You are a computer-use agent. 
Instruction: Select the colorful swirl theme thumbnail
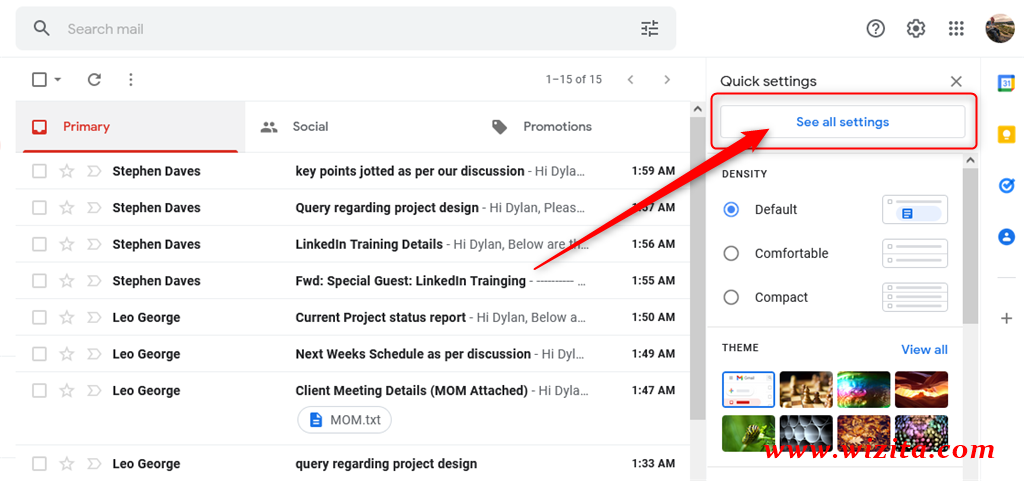tap(863, 390)
